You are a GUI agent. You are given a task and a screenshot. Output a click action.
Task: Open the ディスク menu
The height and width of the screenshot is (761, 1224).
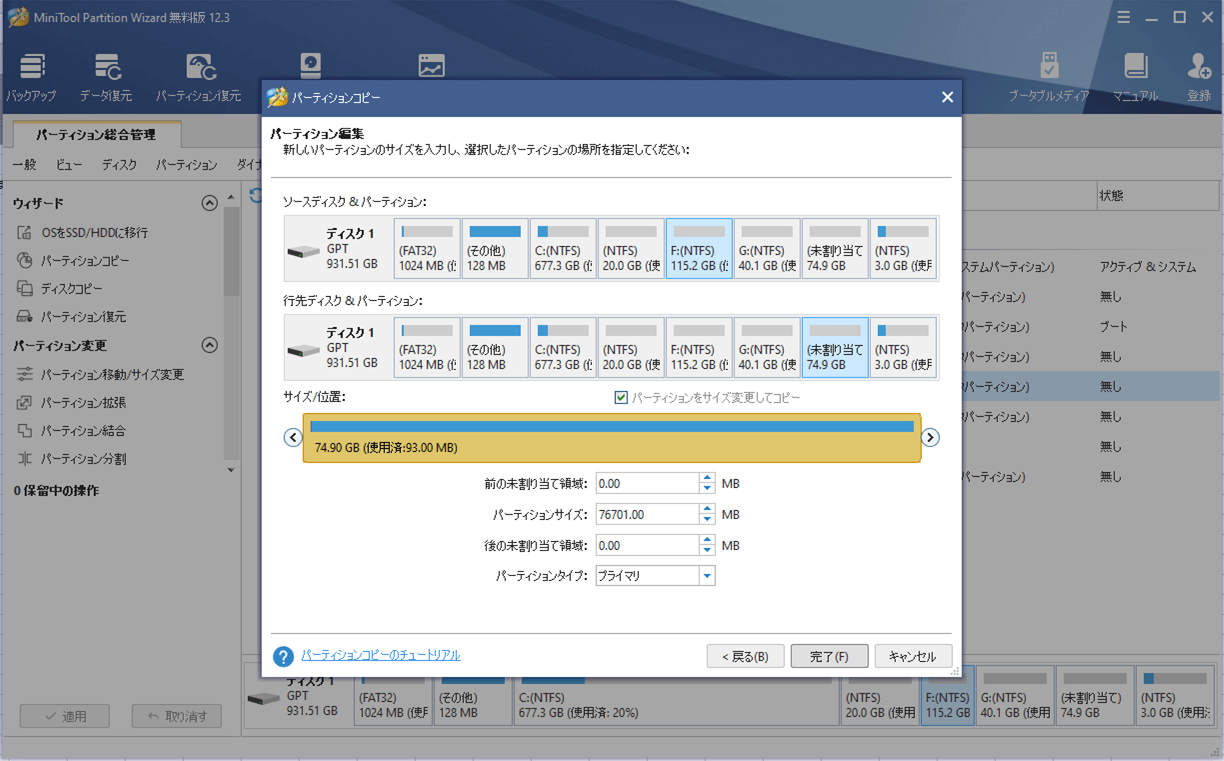[x=119, y=165]
